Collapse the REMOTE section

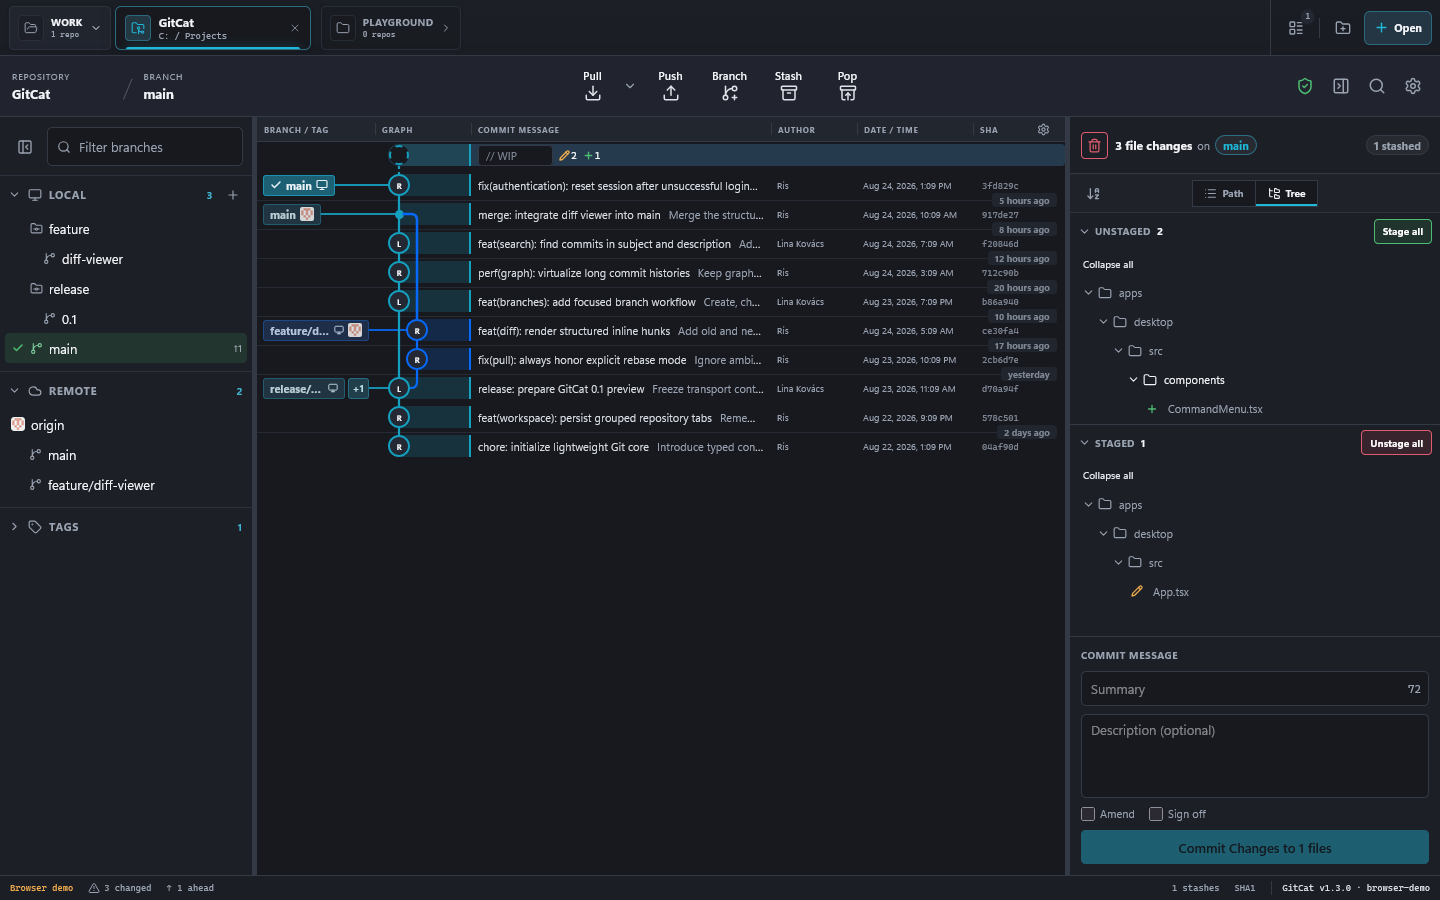tap(14, 391)
